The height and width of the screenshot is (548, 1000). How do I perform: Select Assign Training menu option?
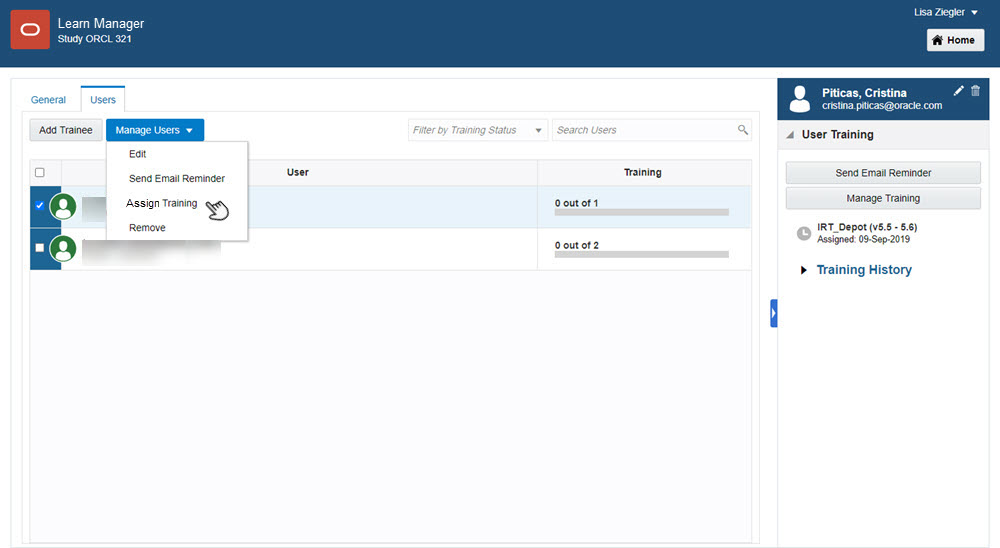(x=161, y=203)
